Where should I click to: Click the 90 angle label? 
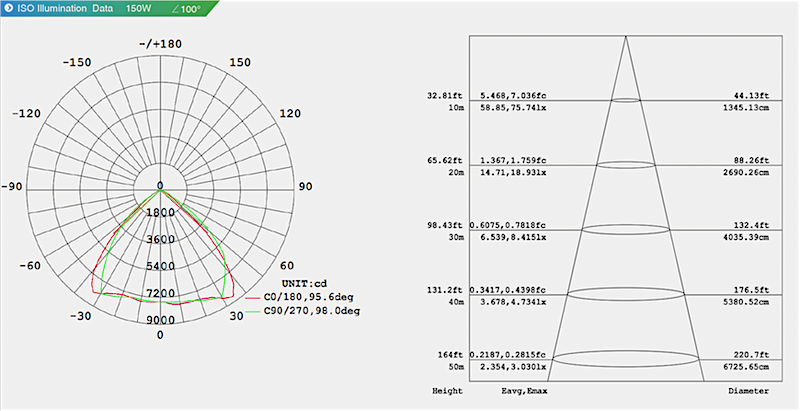(x=305, y=187)
